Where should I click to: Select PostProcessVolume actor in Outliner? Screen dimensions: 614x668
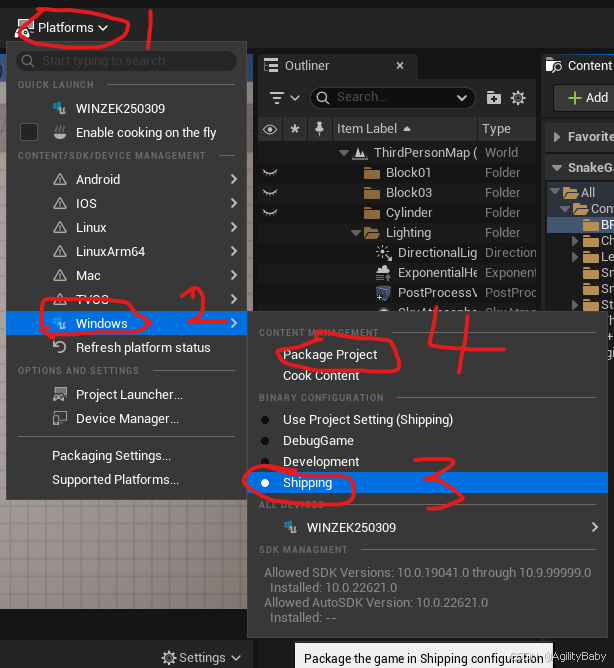(397, 293)
